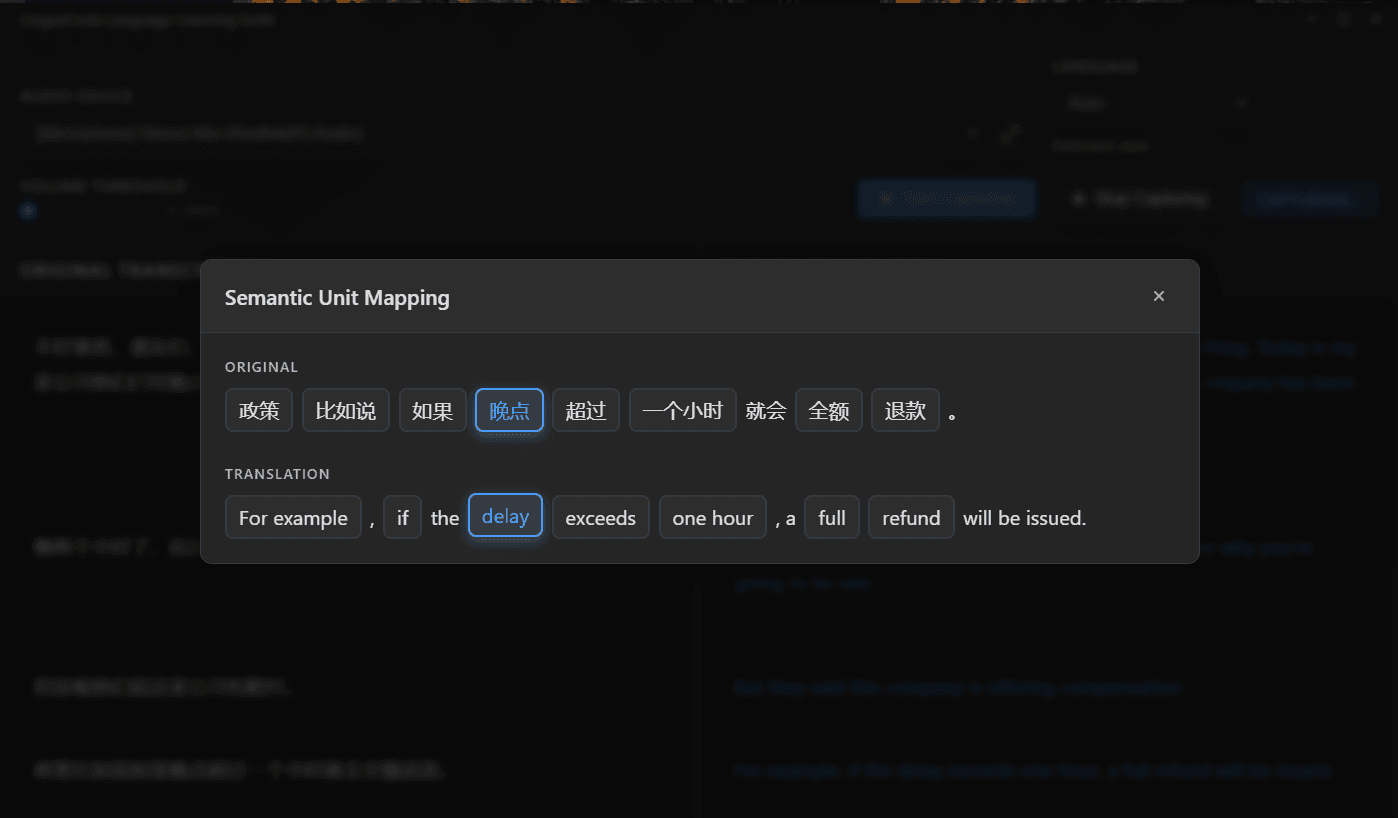Click the highlighted 晚点 chip
Screen dimensions: 1398x818
(509, 410)
